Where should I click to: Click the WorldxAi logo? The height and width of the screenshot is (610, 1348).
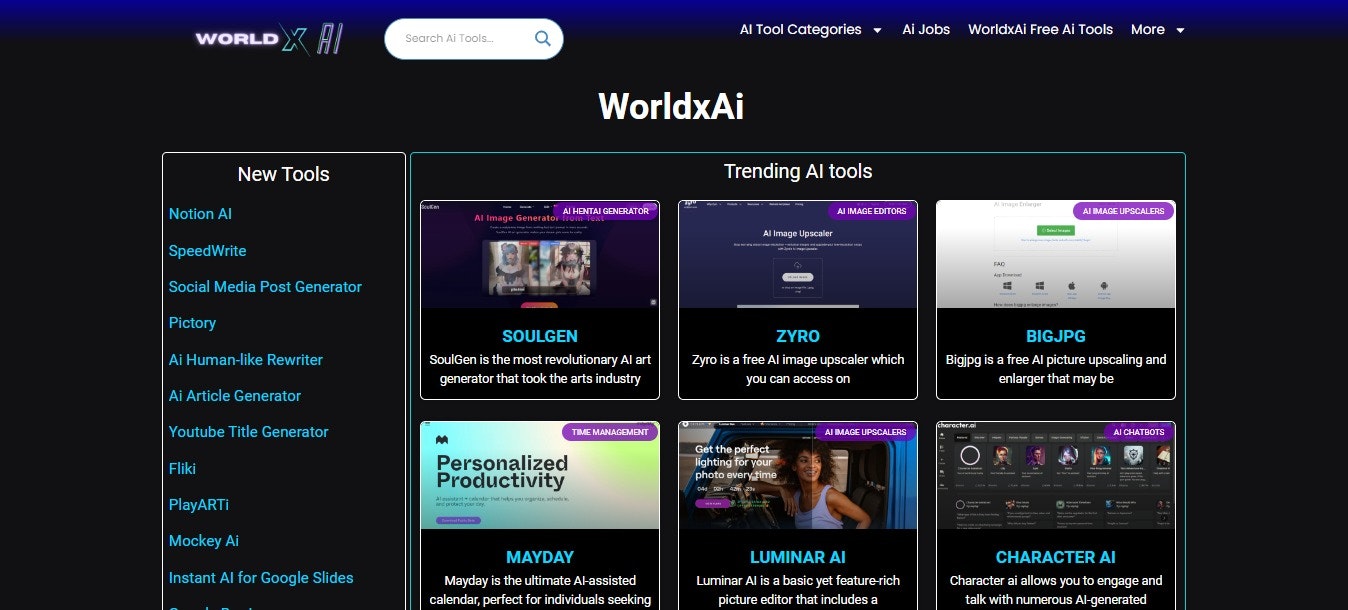pyautogui.click(x=266, y=38)
